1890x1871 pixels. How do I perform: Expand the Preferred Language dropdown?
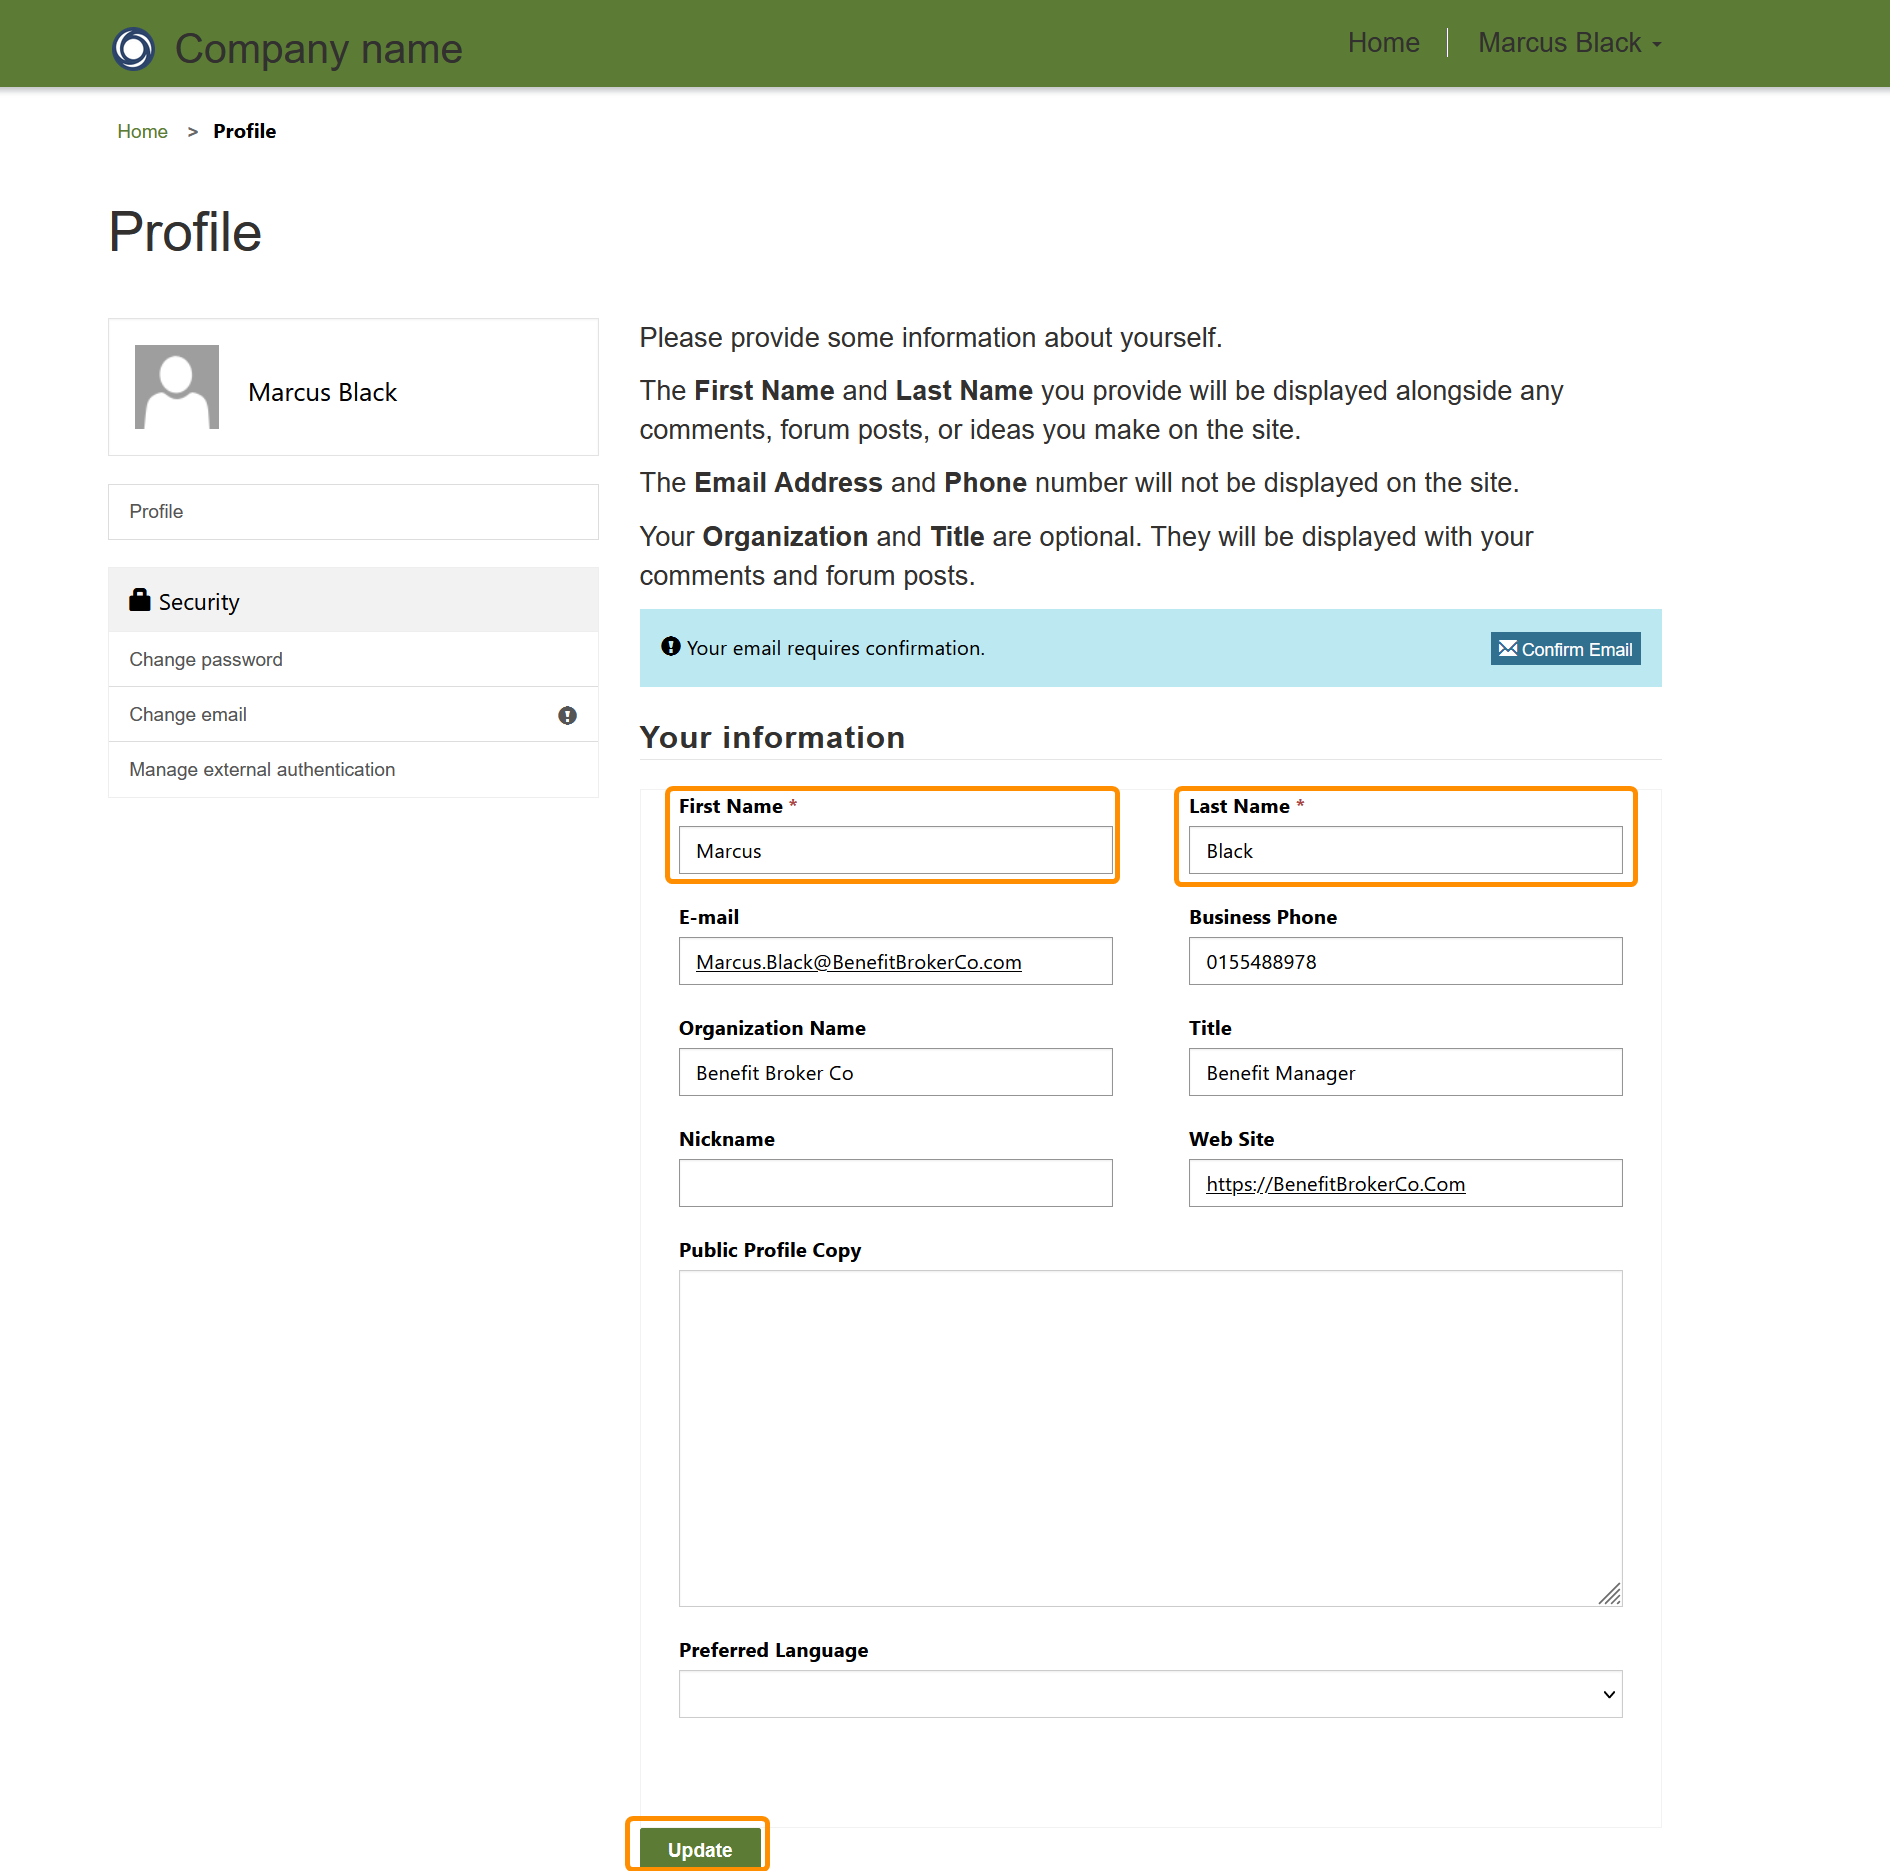(1150, 1694)
